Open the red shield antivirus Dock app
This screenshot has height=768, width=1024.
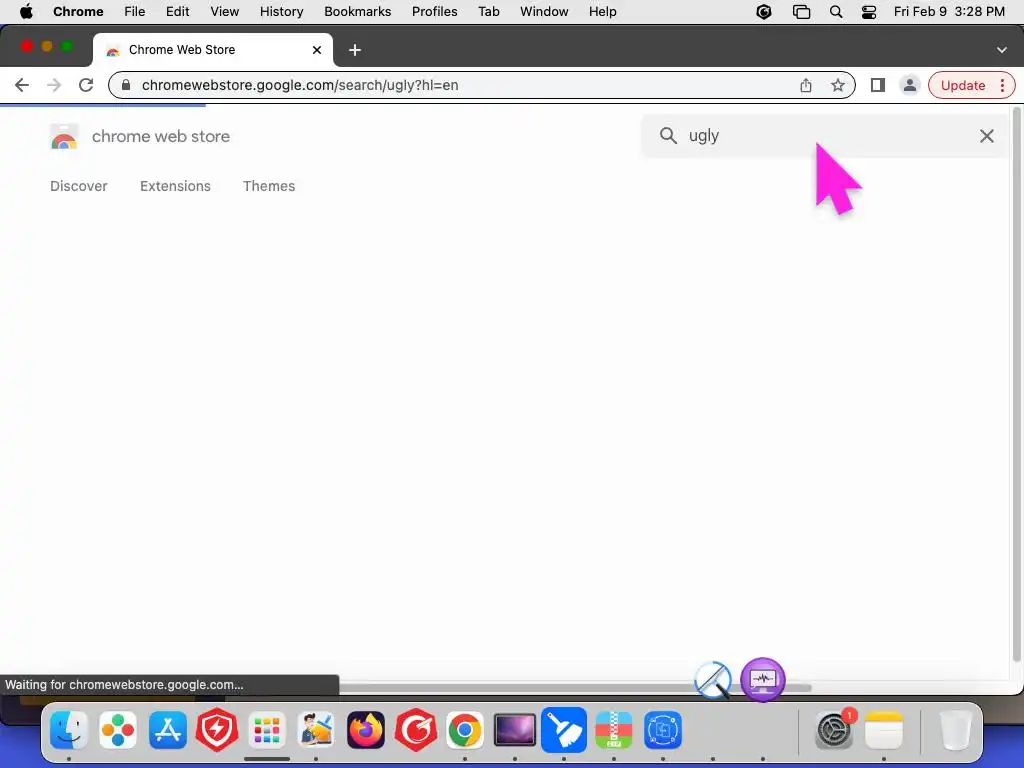click(217, 729)
